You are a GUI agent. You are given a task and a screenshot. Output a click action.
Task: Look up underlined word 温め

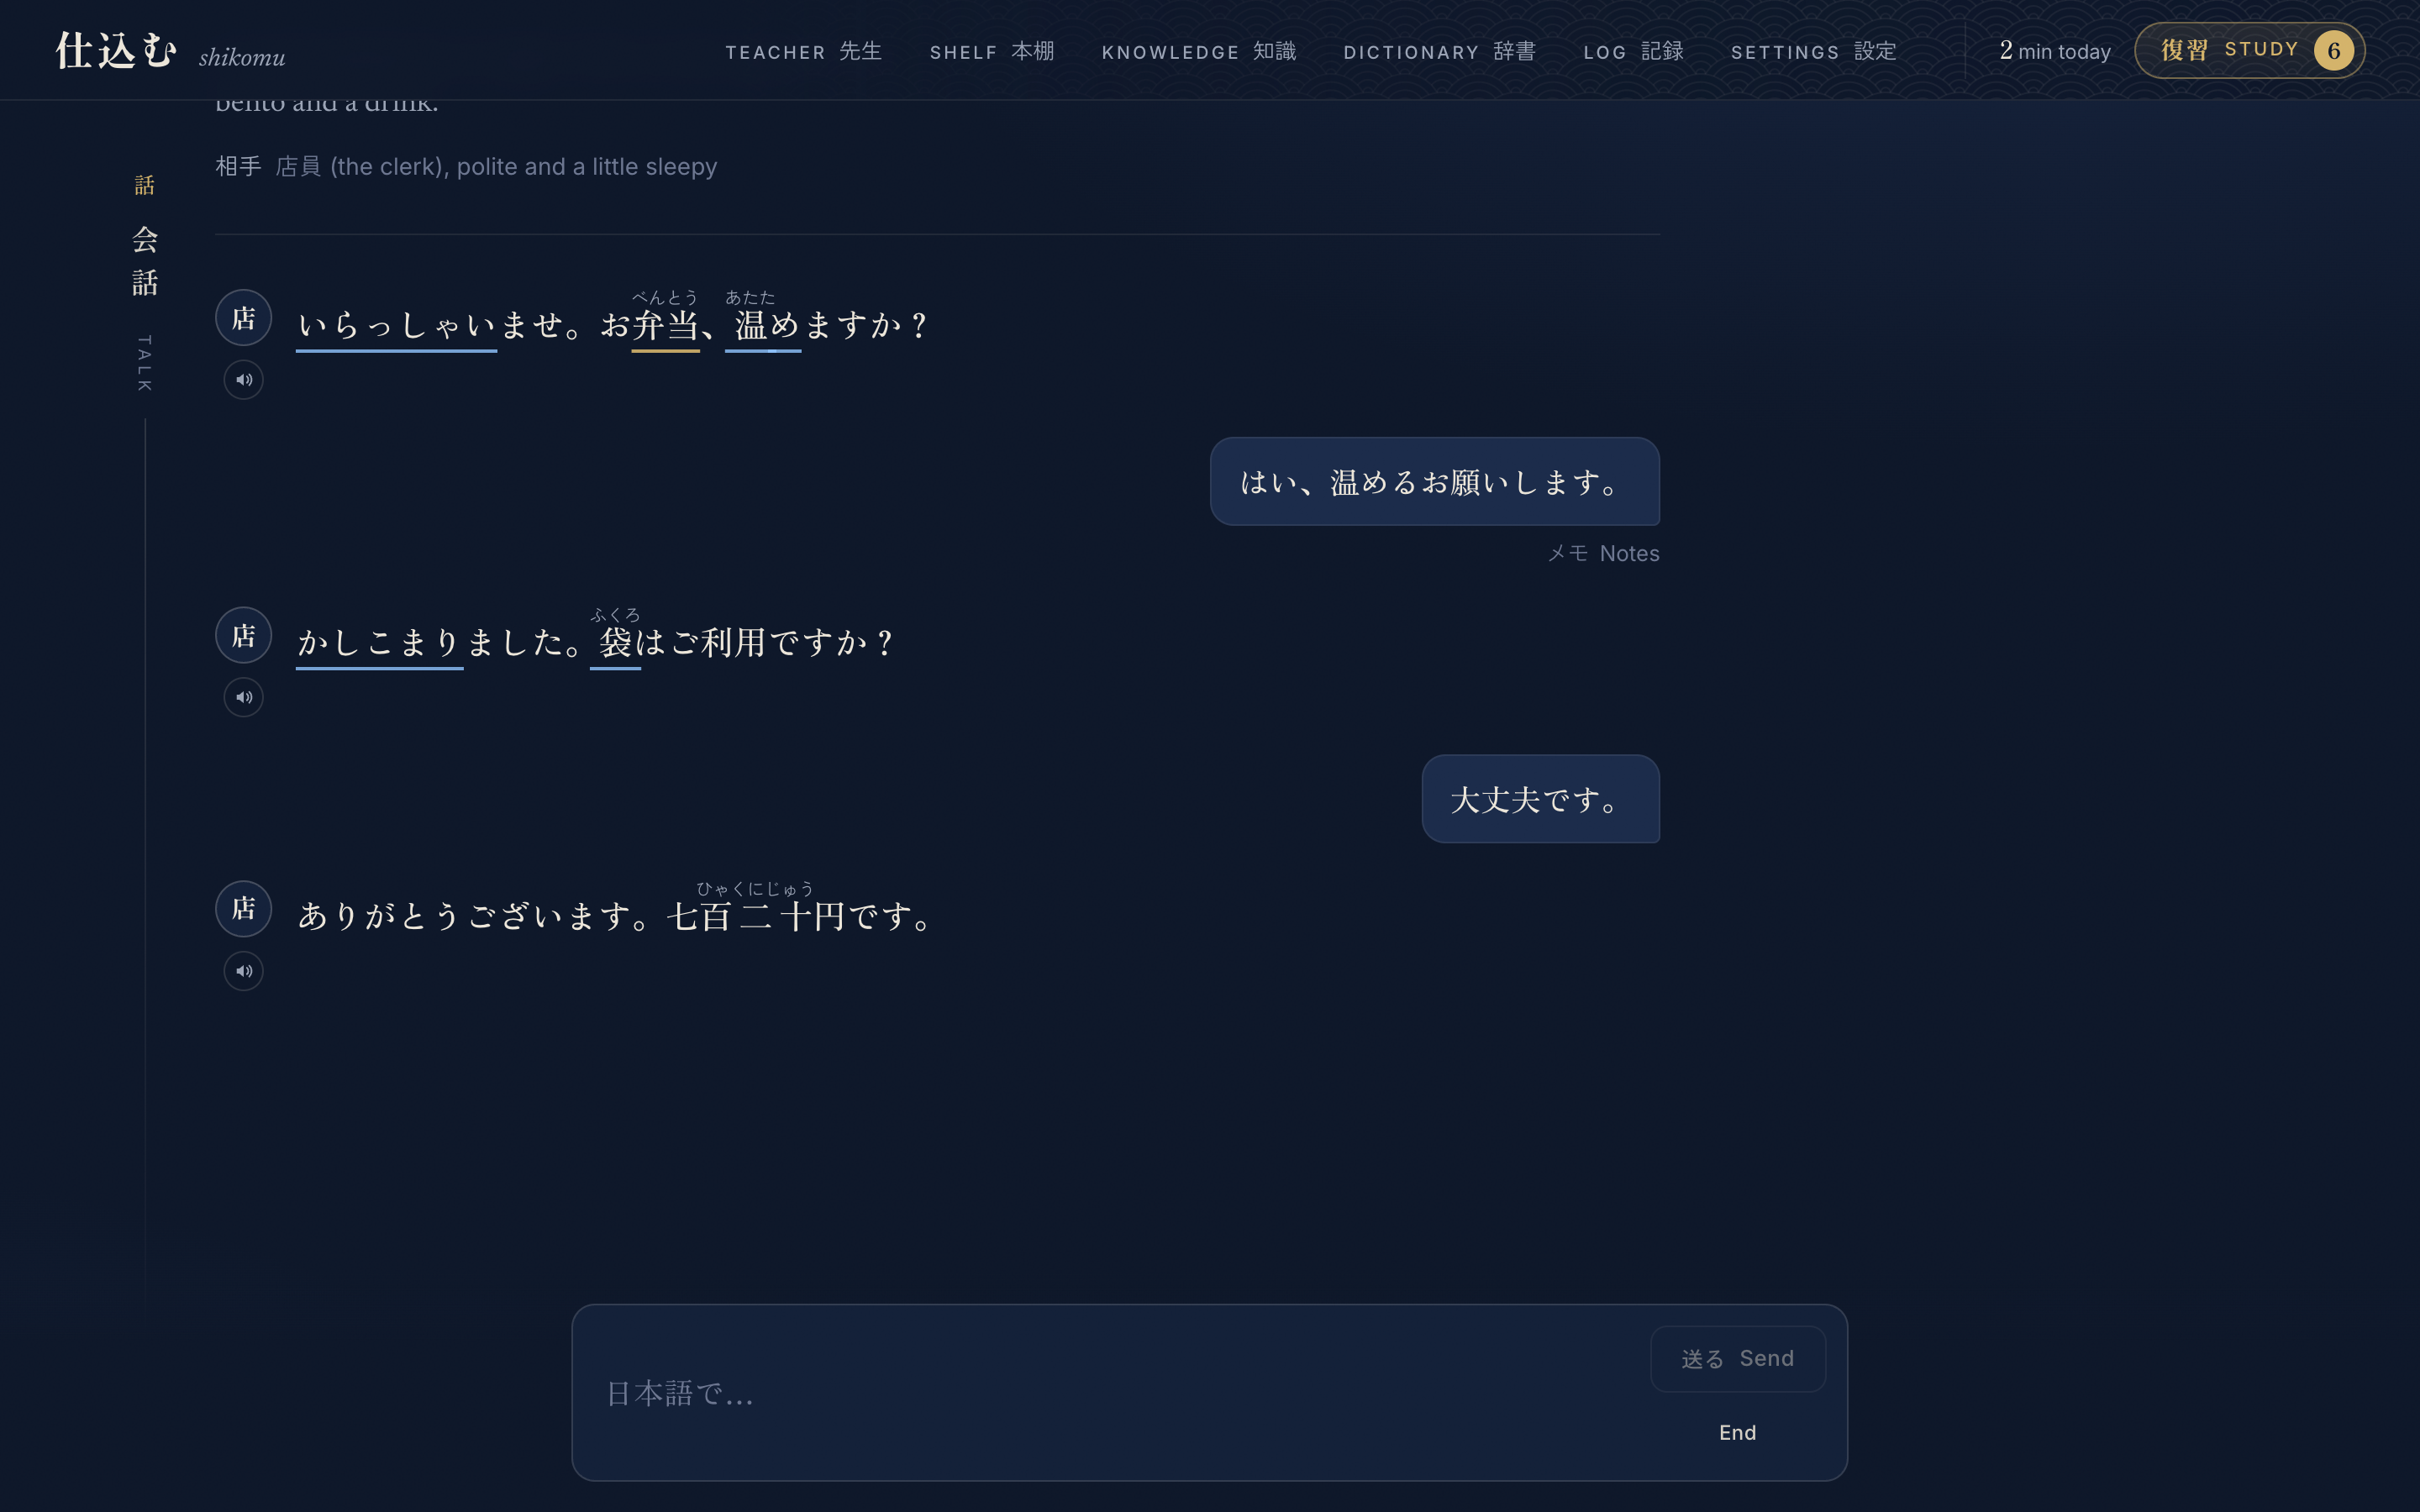click(763, 326)
